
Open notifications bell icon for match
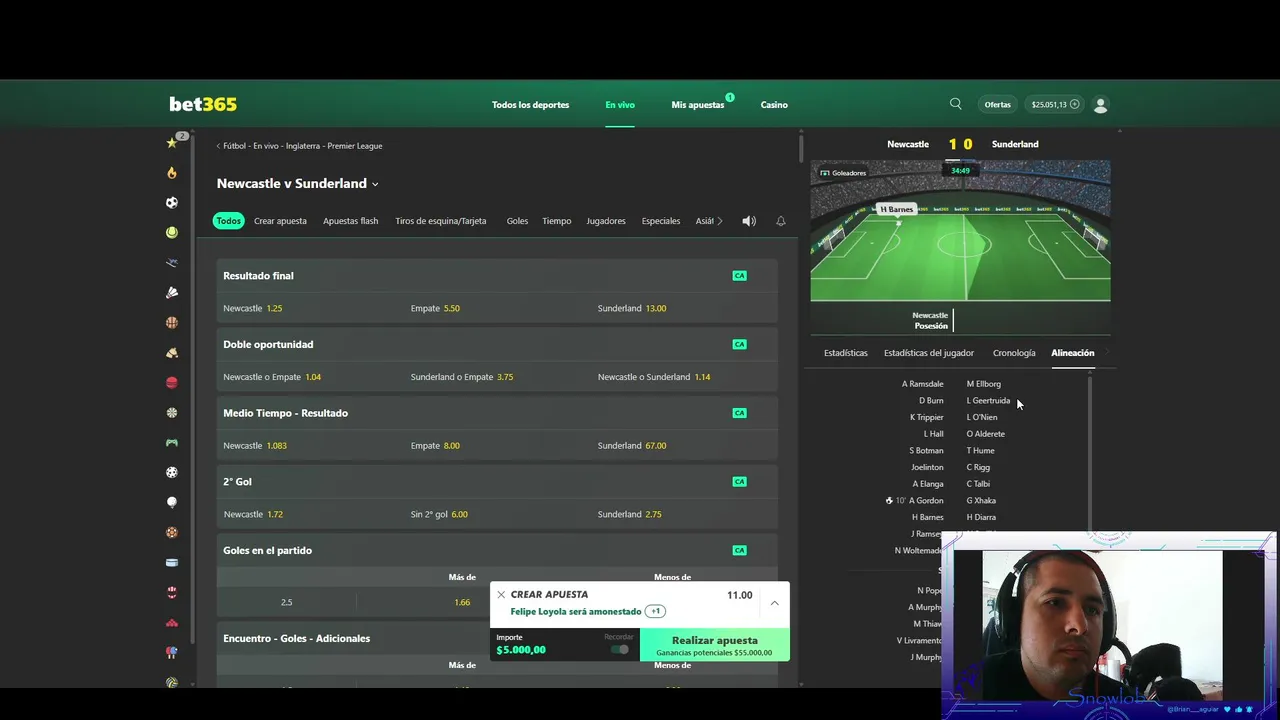781,221
